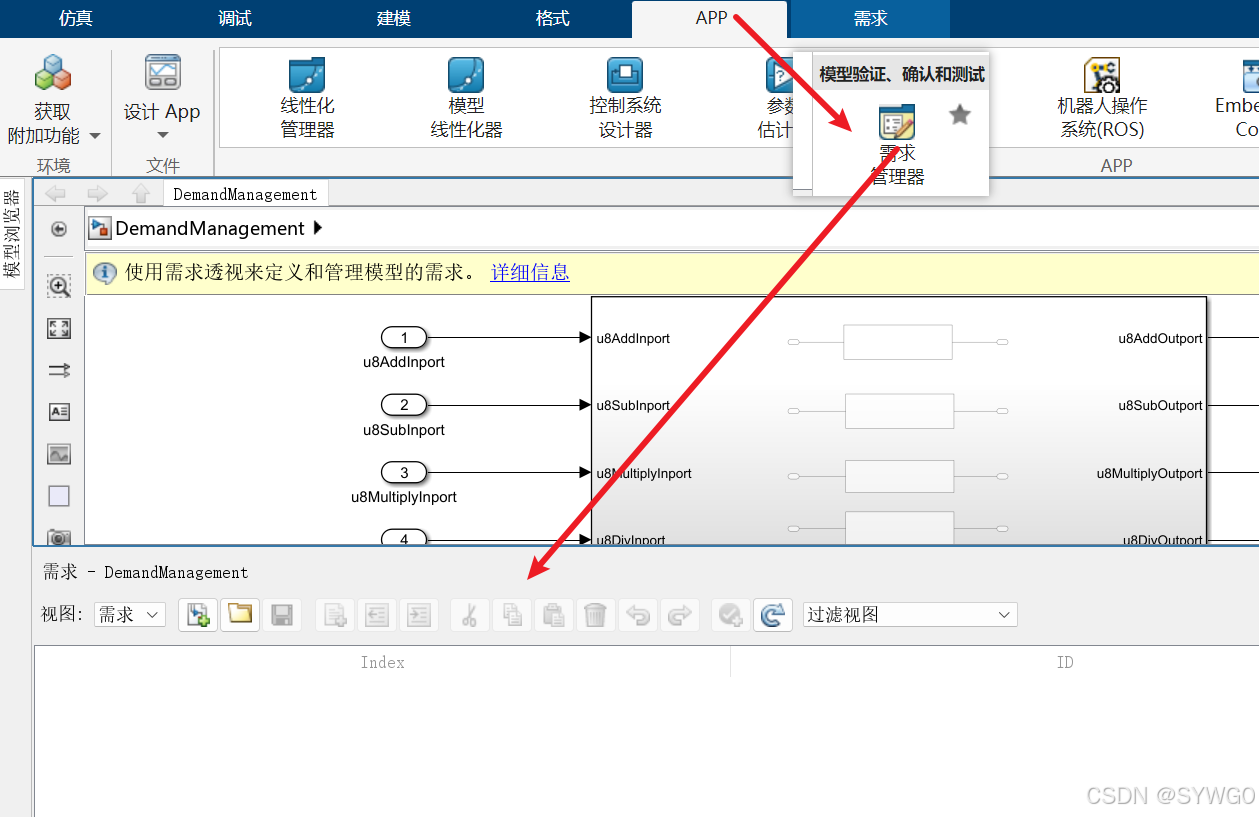The width and height of the screenshot is (1259, 817).
Task: Click the copy icon in requirements toolbar
Action: 511,614
